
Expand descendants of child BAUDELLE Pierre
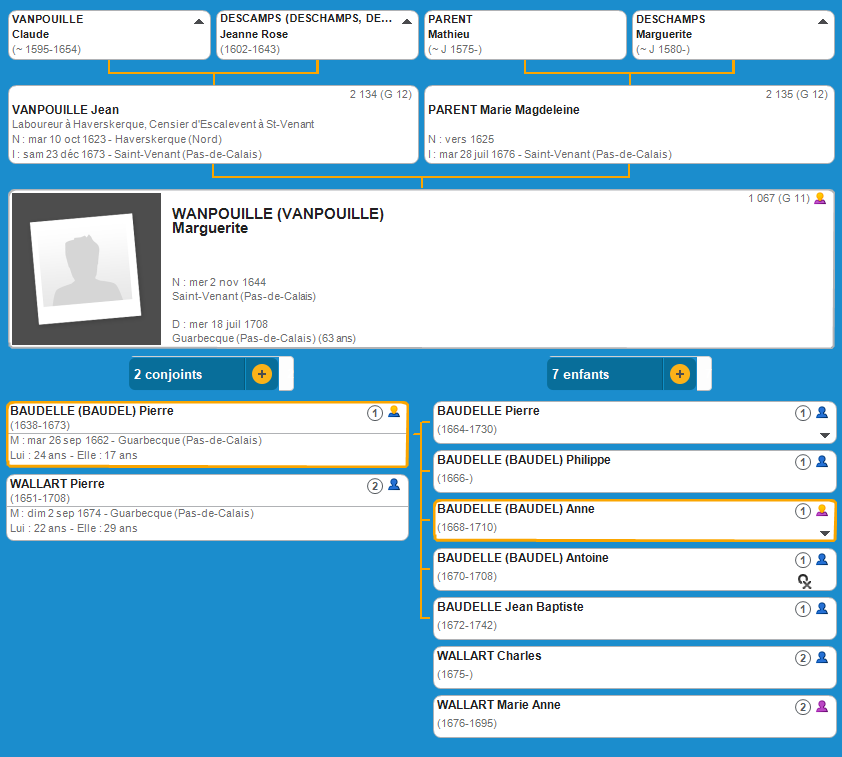(x=824, y=435)
